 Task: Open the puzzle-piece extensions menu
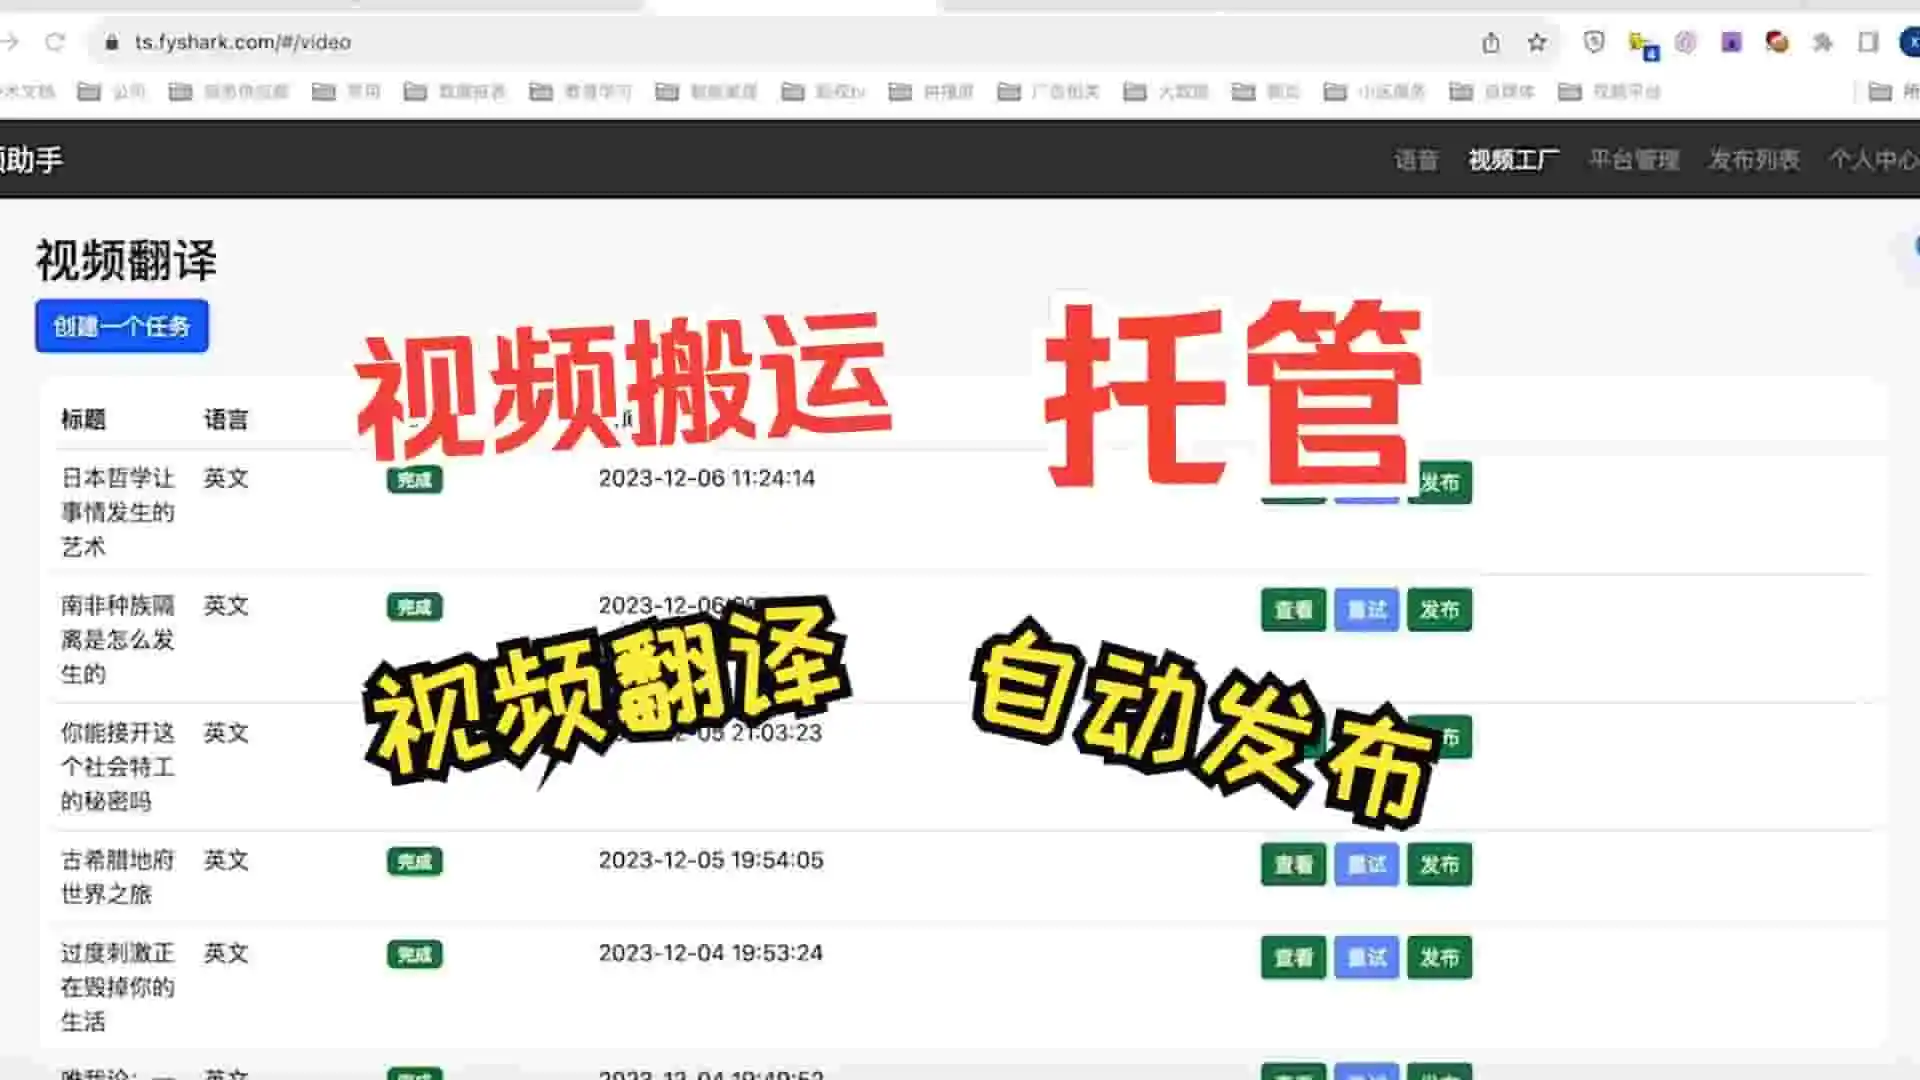tap(1823, 42)
